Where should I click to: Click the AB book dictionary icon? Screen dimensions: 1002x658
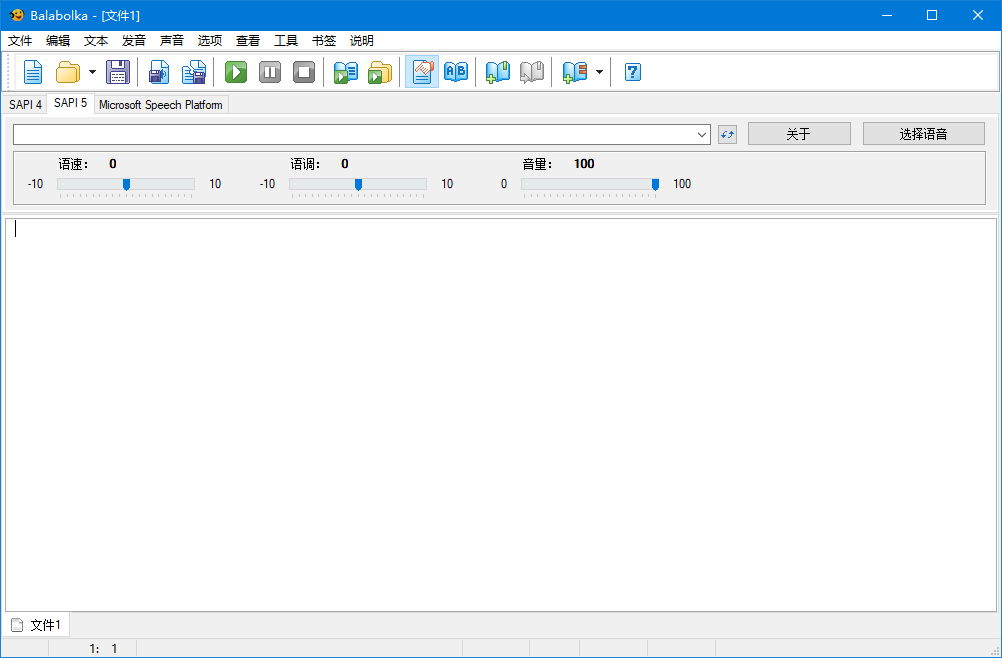(x=456, y=72)
